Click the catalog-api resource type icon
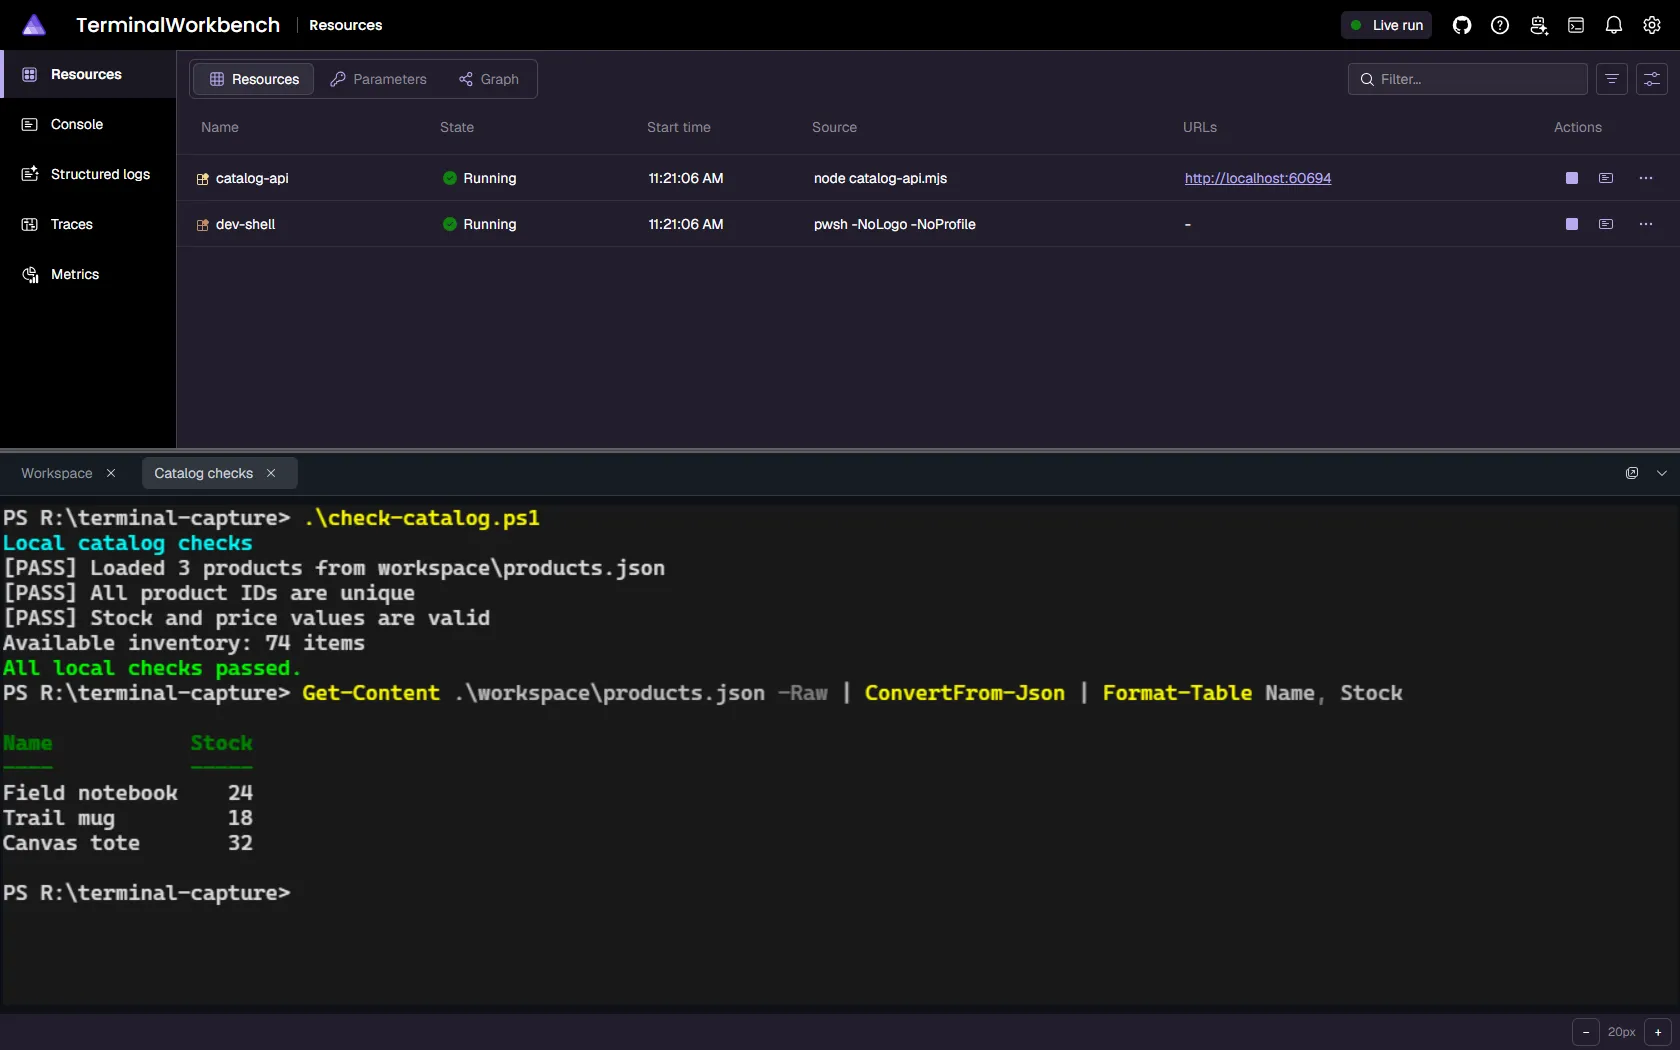Viewport: 1680px width, 1050px height. 203,179
